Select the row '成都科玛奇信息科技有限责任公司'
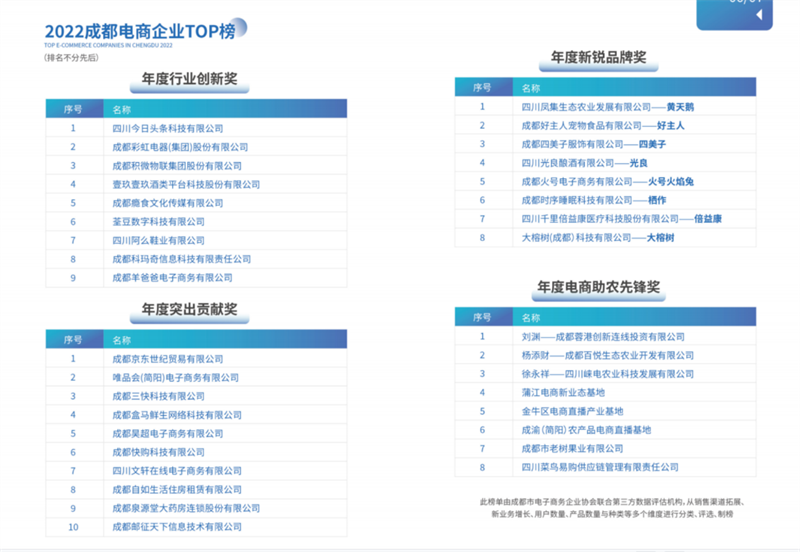This screenshot has height=552, width=800. click(196, 259)
